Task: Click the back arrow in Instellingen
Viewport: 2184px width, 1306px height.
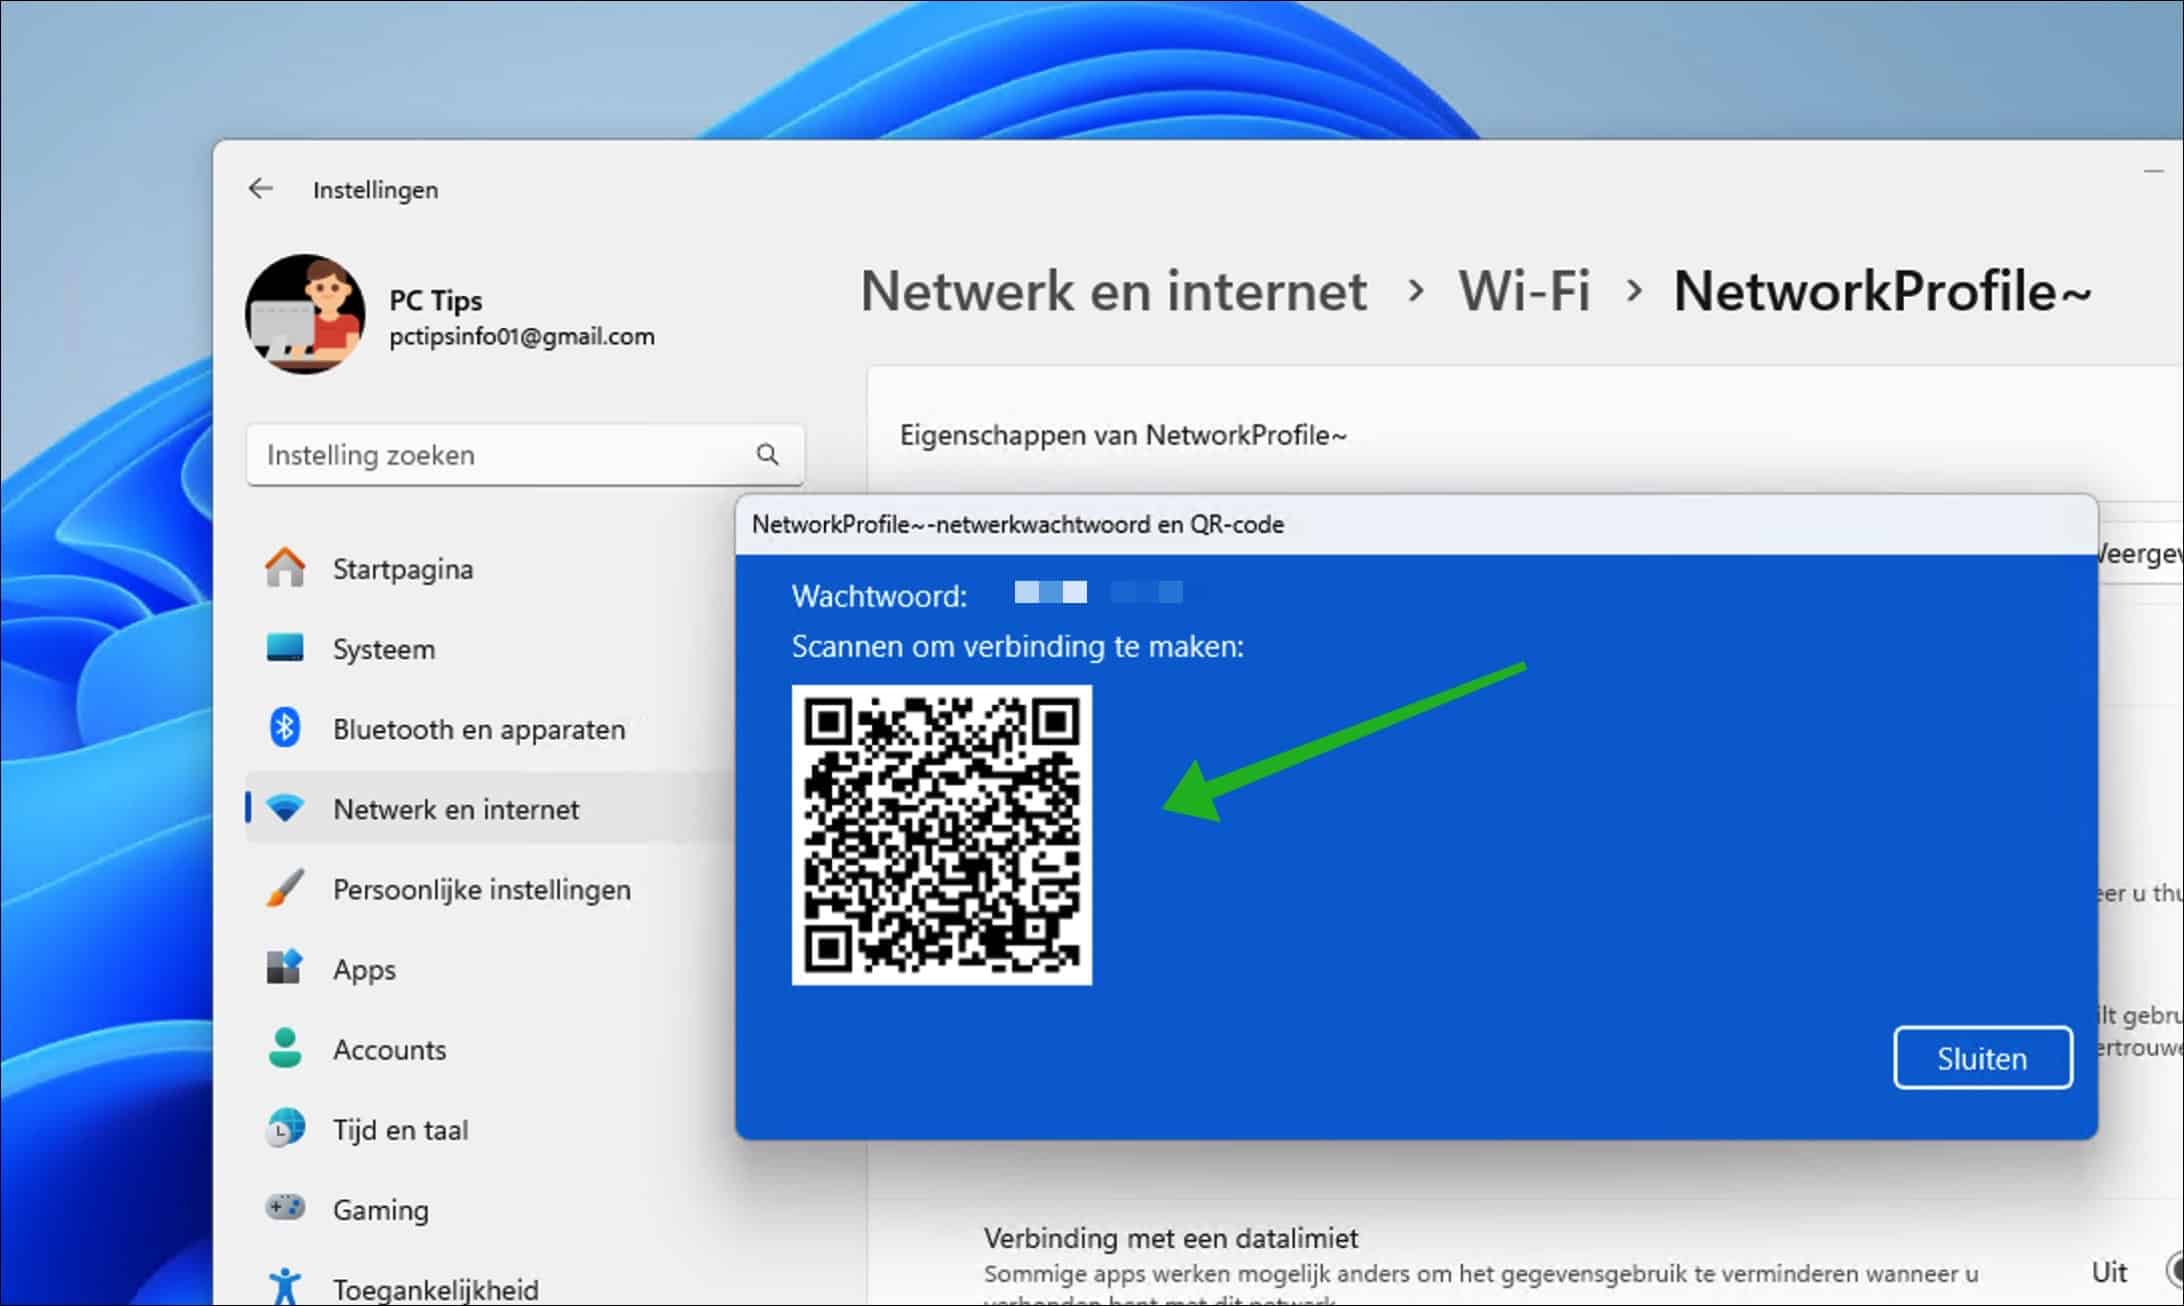Action: [261, 188]
